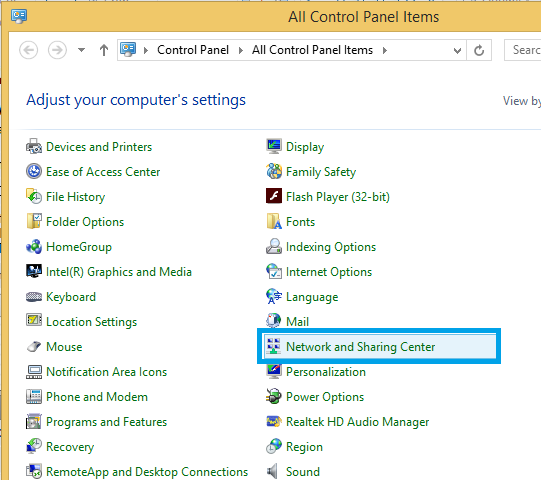Go back with the Back arrow button

(28, 50)
